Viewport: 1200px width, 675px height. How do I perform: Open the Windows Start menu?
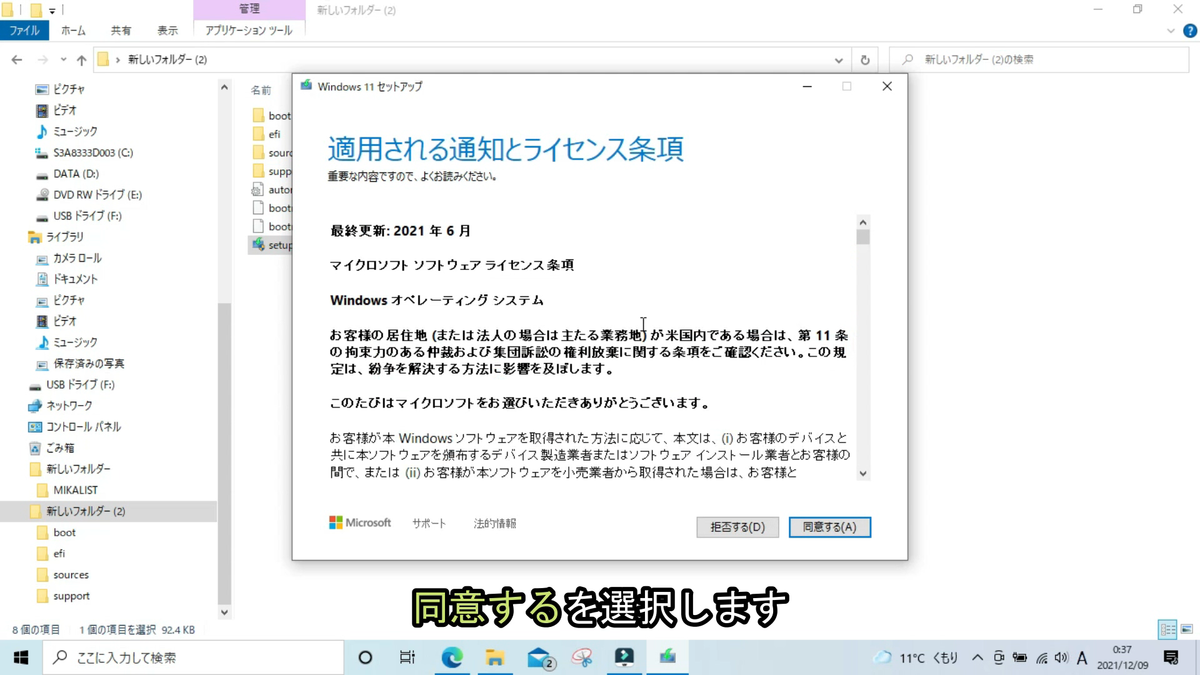20,657
